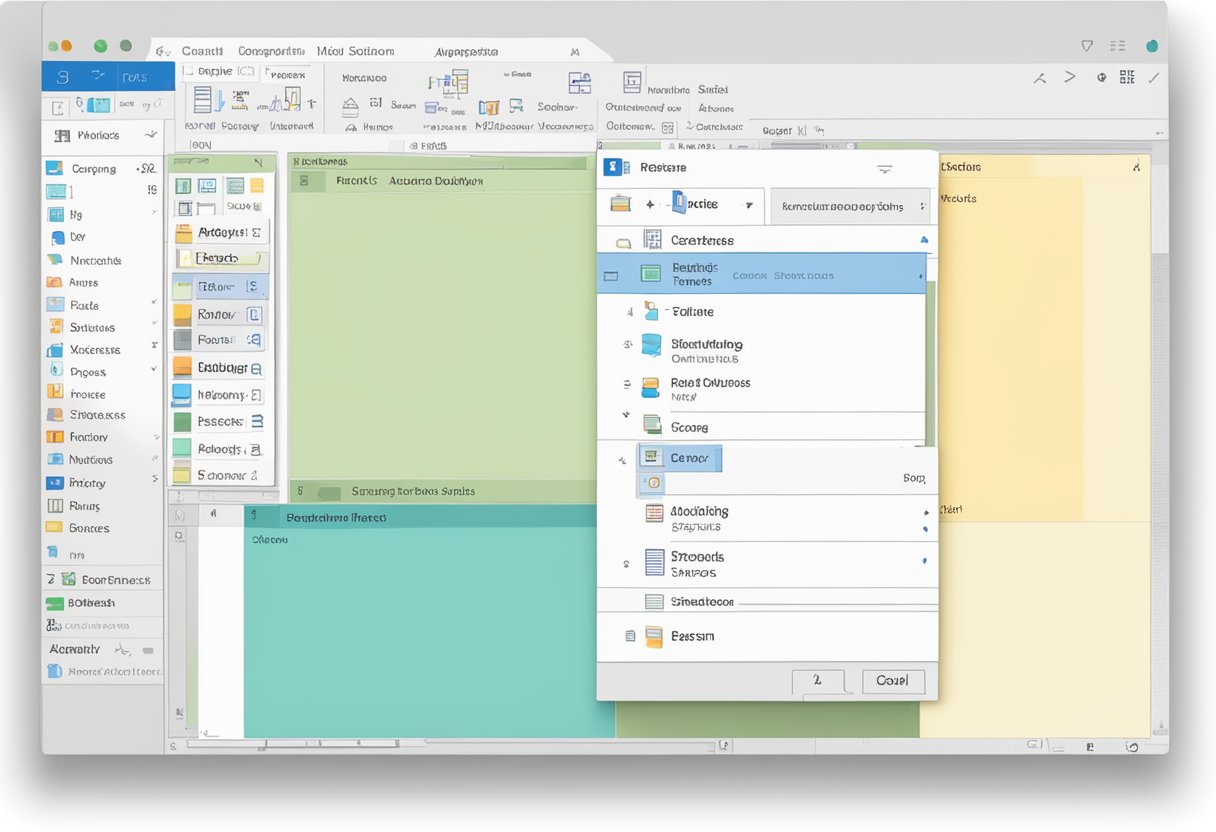This screenshot has width=1216, height=832.
Task: Select the Cenoor item in the dialog list
Action: pyautogui.click(x=688, y=458)
